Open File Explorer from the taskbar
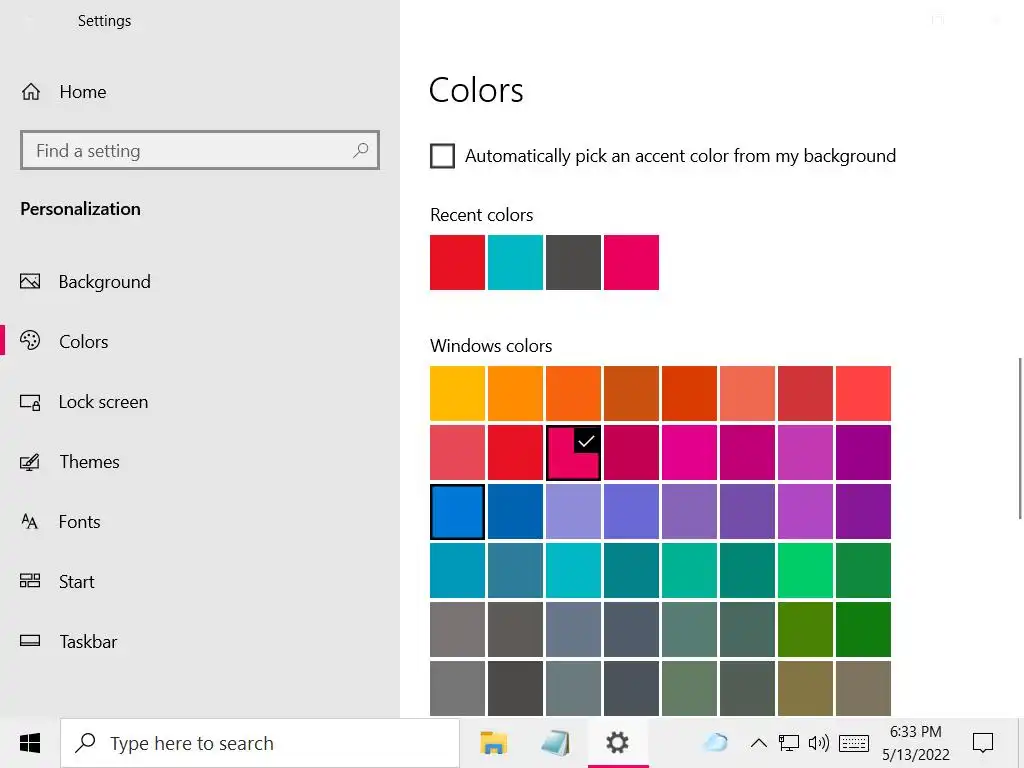 pyautogui.click(x=494, y=743)
